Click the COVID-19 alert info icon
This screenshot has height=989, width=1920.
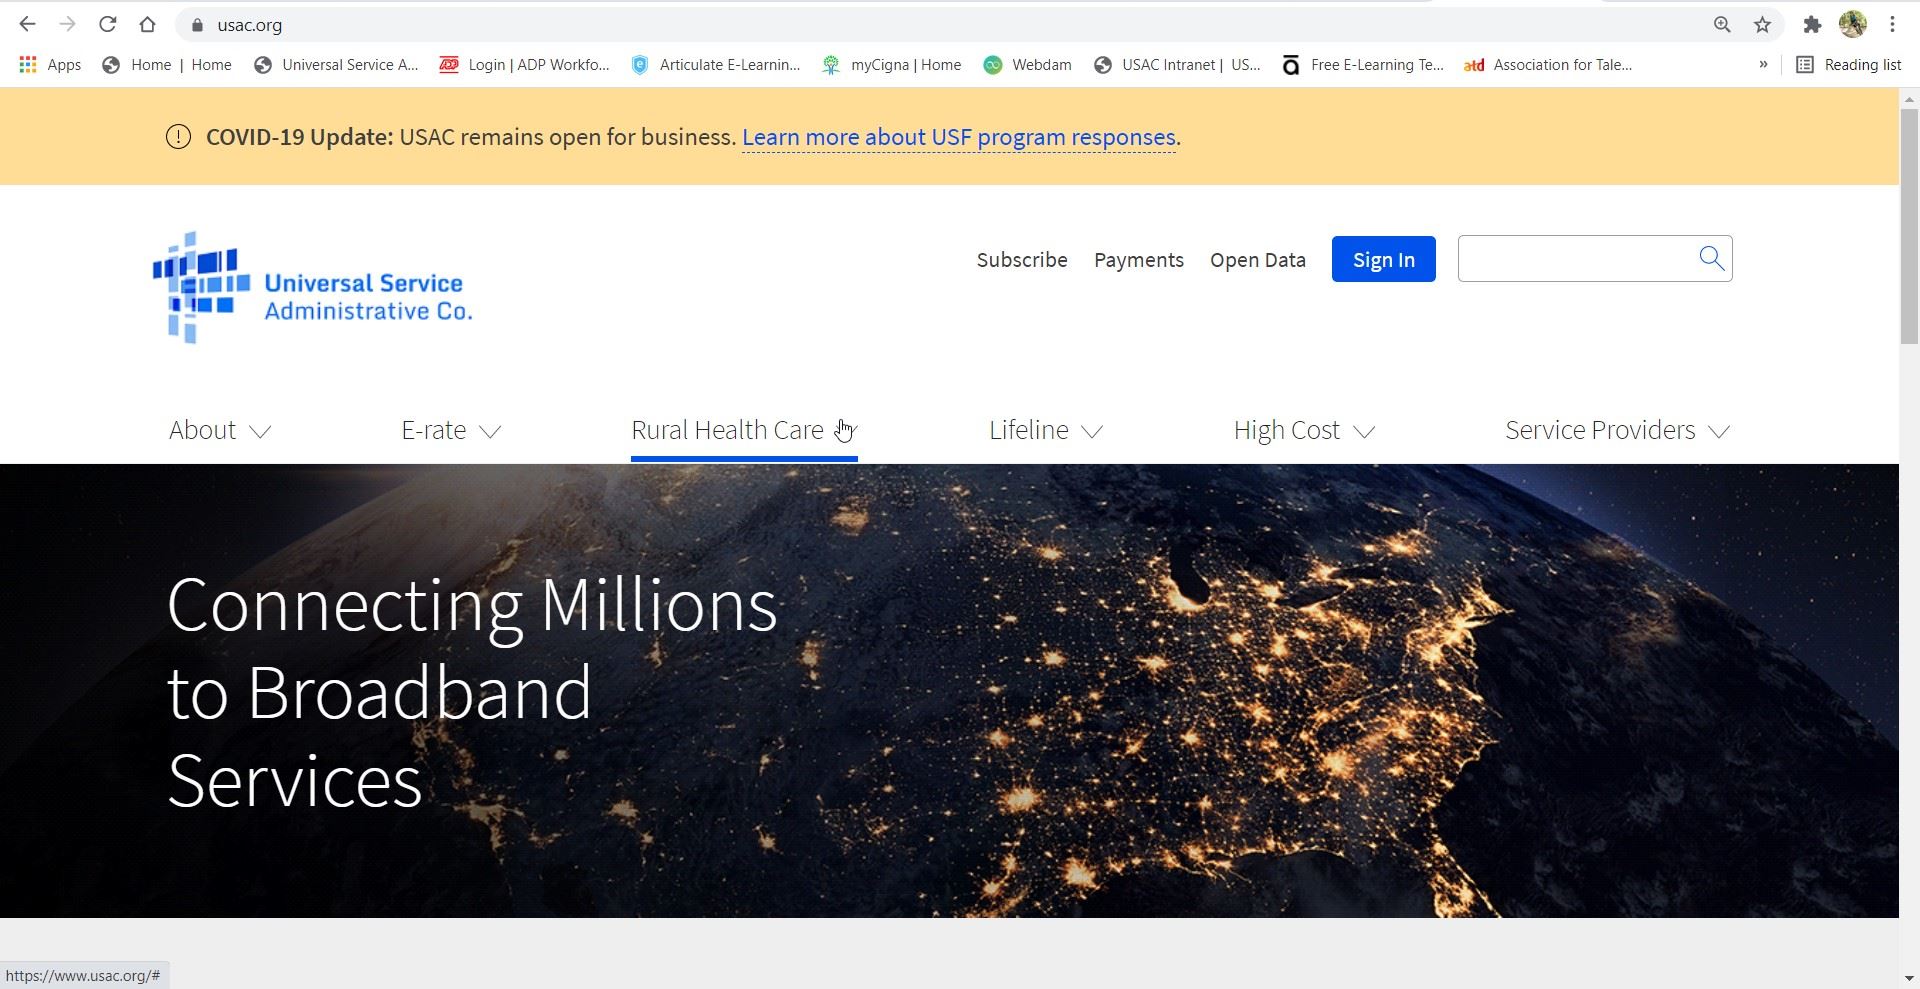(x=178, y=137)
